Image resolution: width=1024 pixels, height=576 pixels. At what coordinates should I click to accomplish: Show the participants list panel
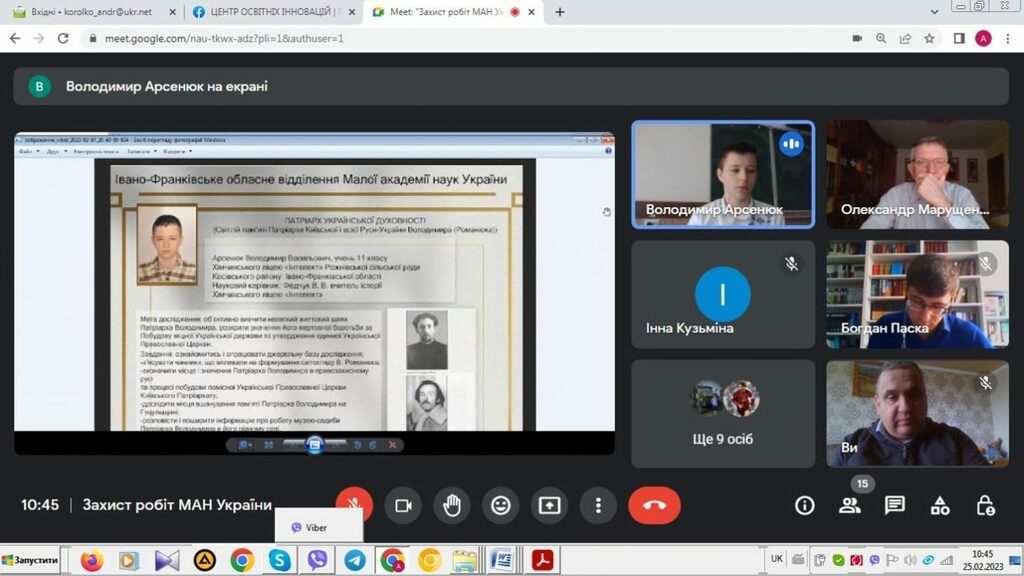850,505
